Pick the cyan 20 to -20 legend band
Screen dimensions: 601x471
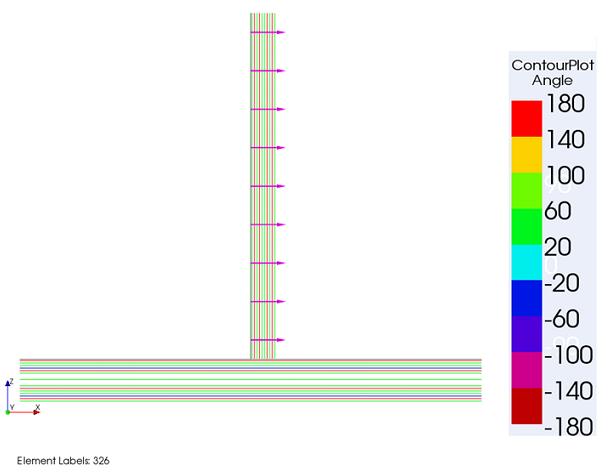[527, 263]
